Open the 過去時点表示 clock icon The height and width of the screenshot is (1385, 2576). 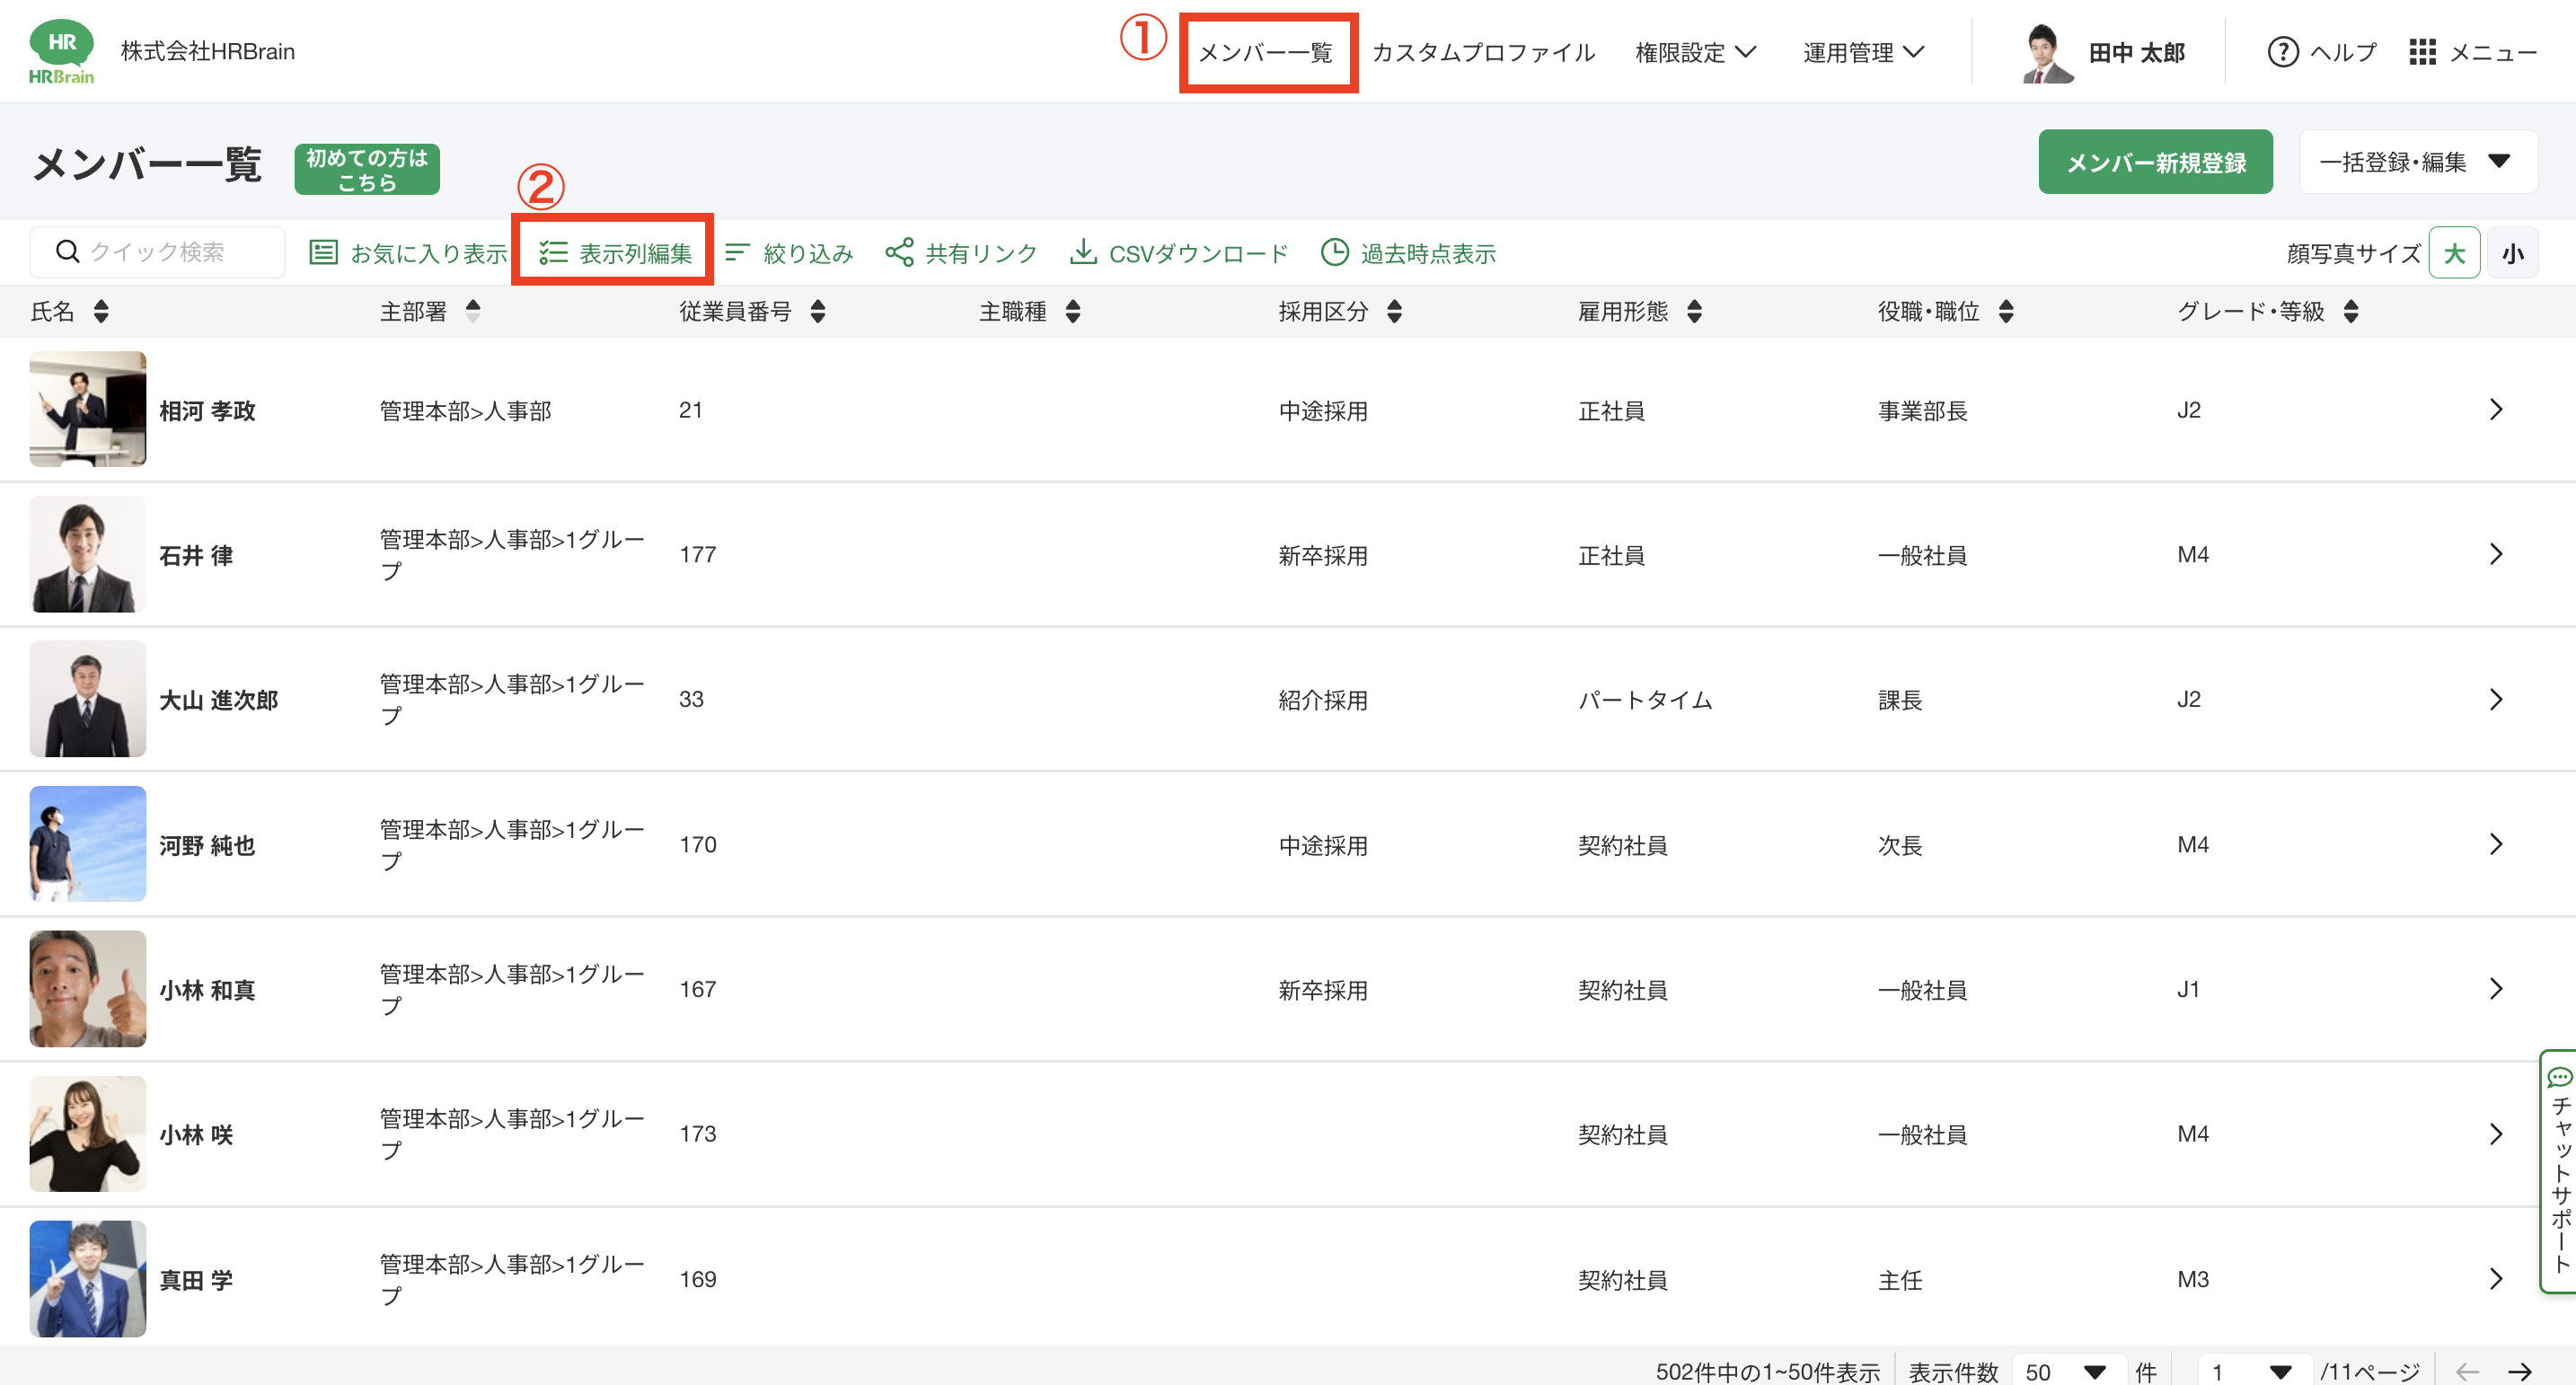click(1334, 252)
